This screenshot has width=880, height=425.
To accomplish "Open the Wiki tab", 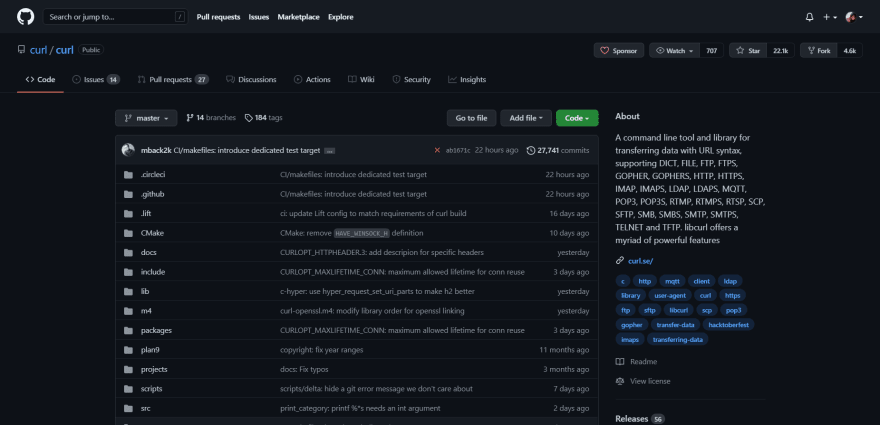I will (361, 80).
